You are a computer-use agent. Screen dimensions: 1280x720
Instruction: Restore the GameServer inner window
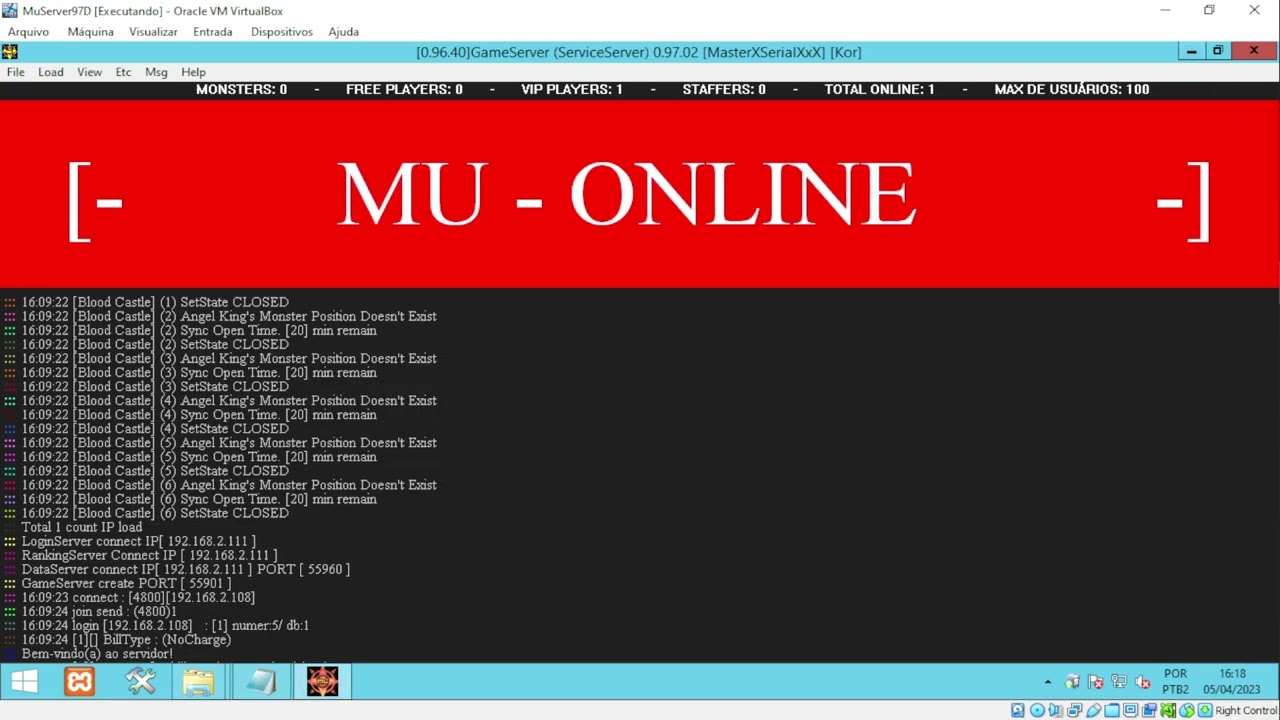pyautogui.click(x=1217, y=51)
